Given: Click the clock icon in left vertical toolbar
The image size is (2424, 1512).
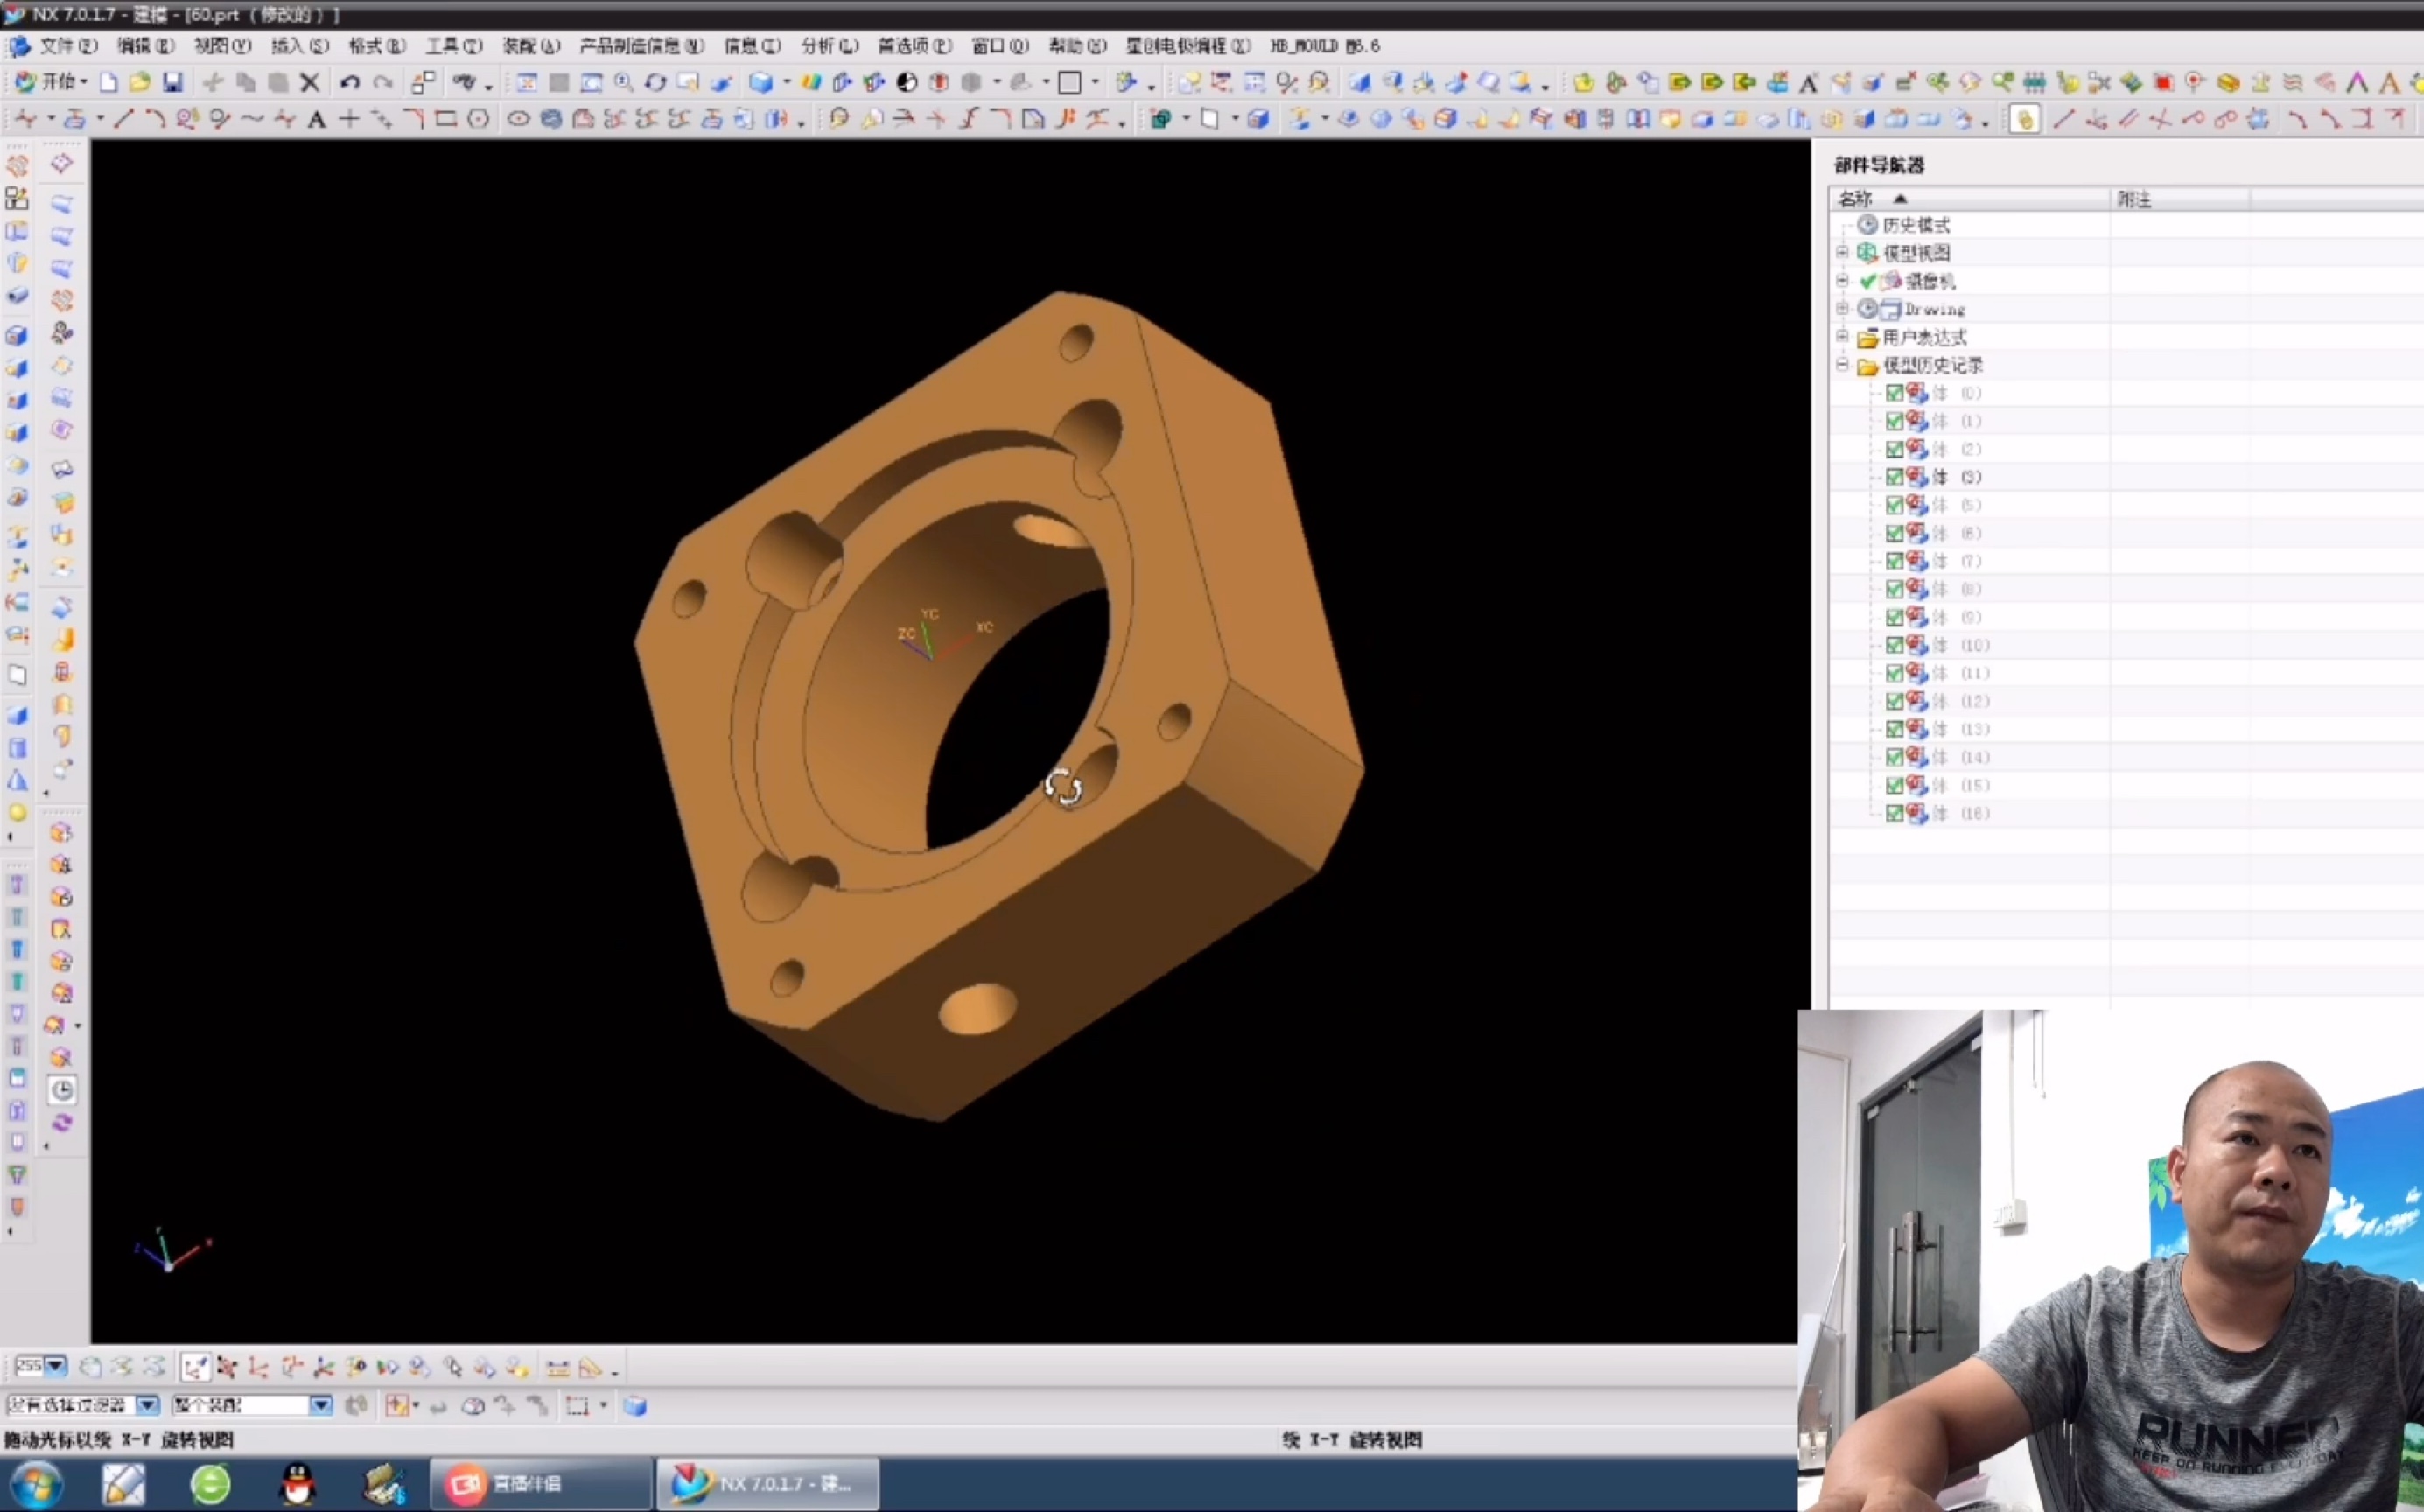Looking at the screenshot, I should tap(62, 1090).
